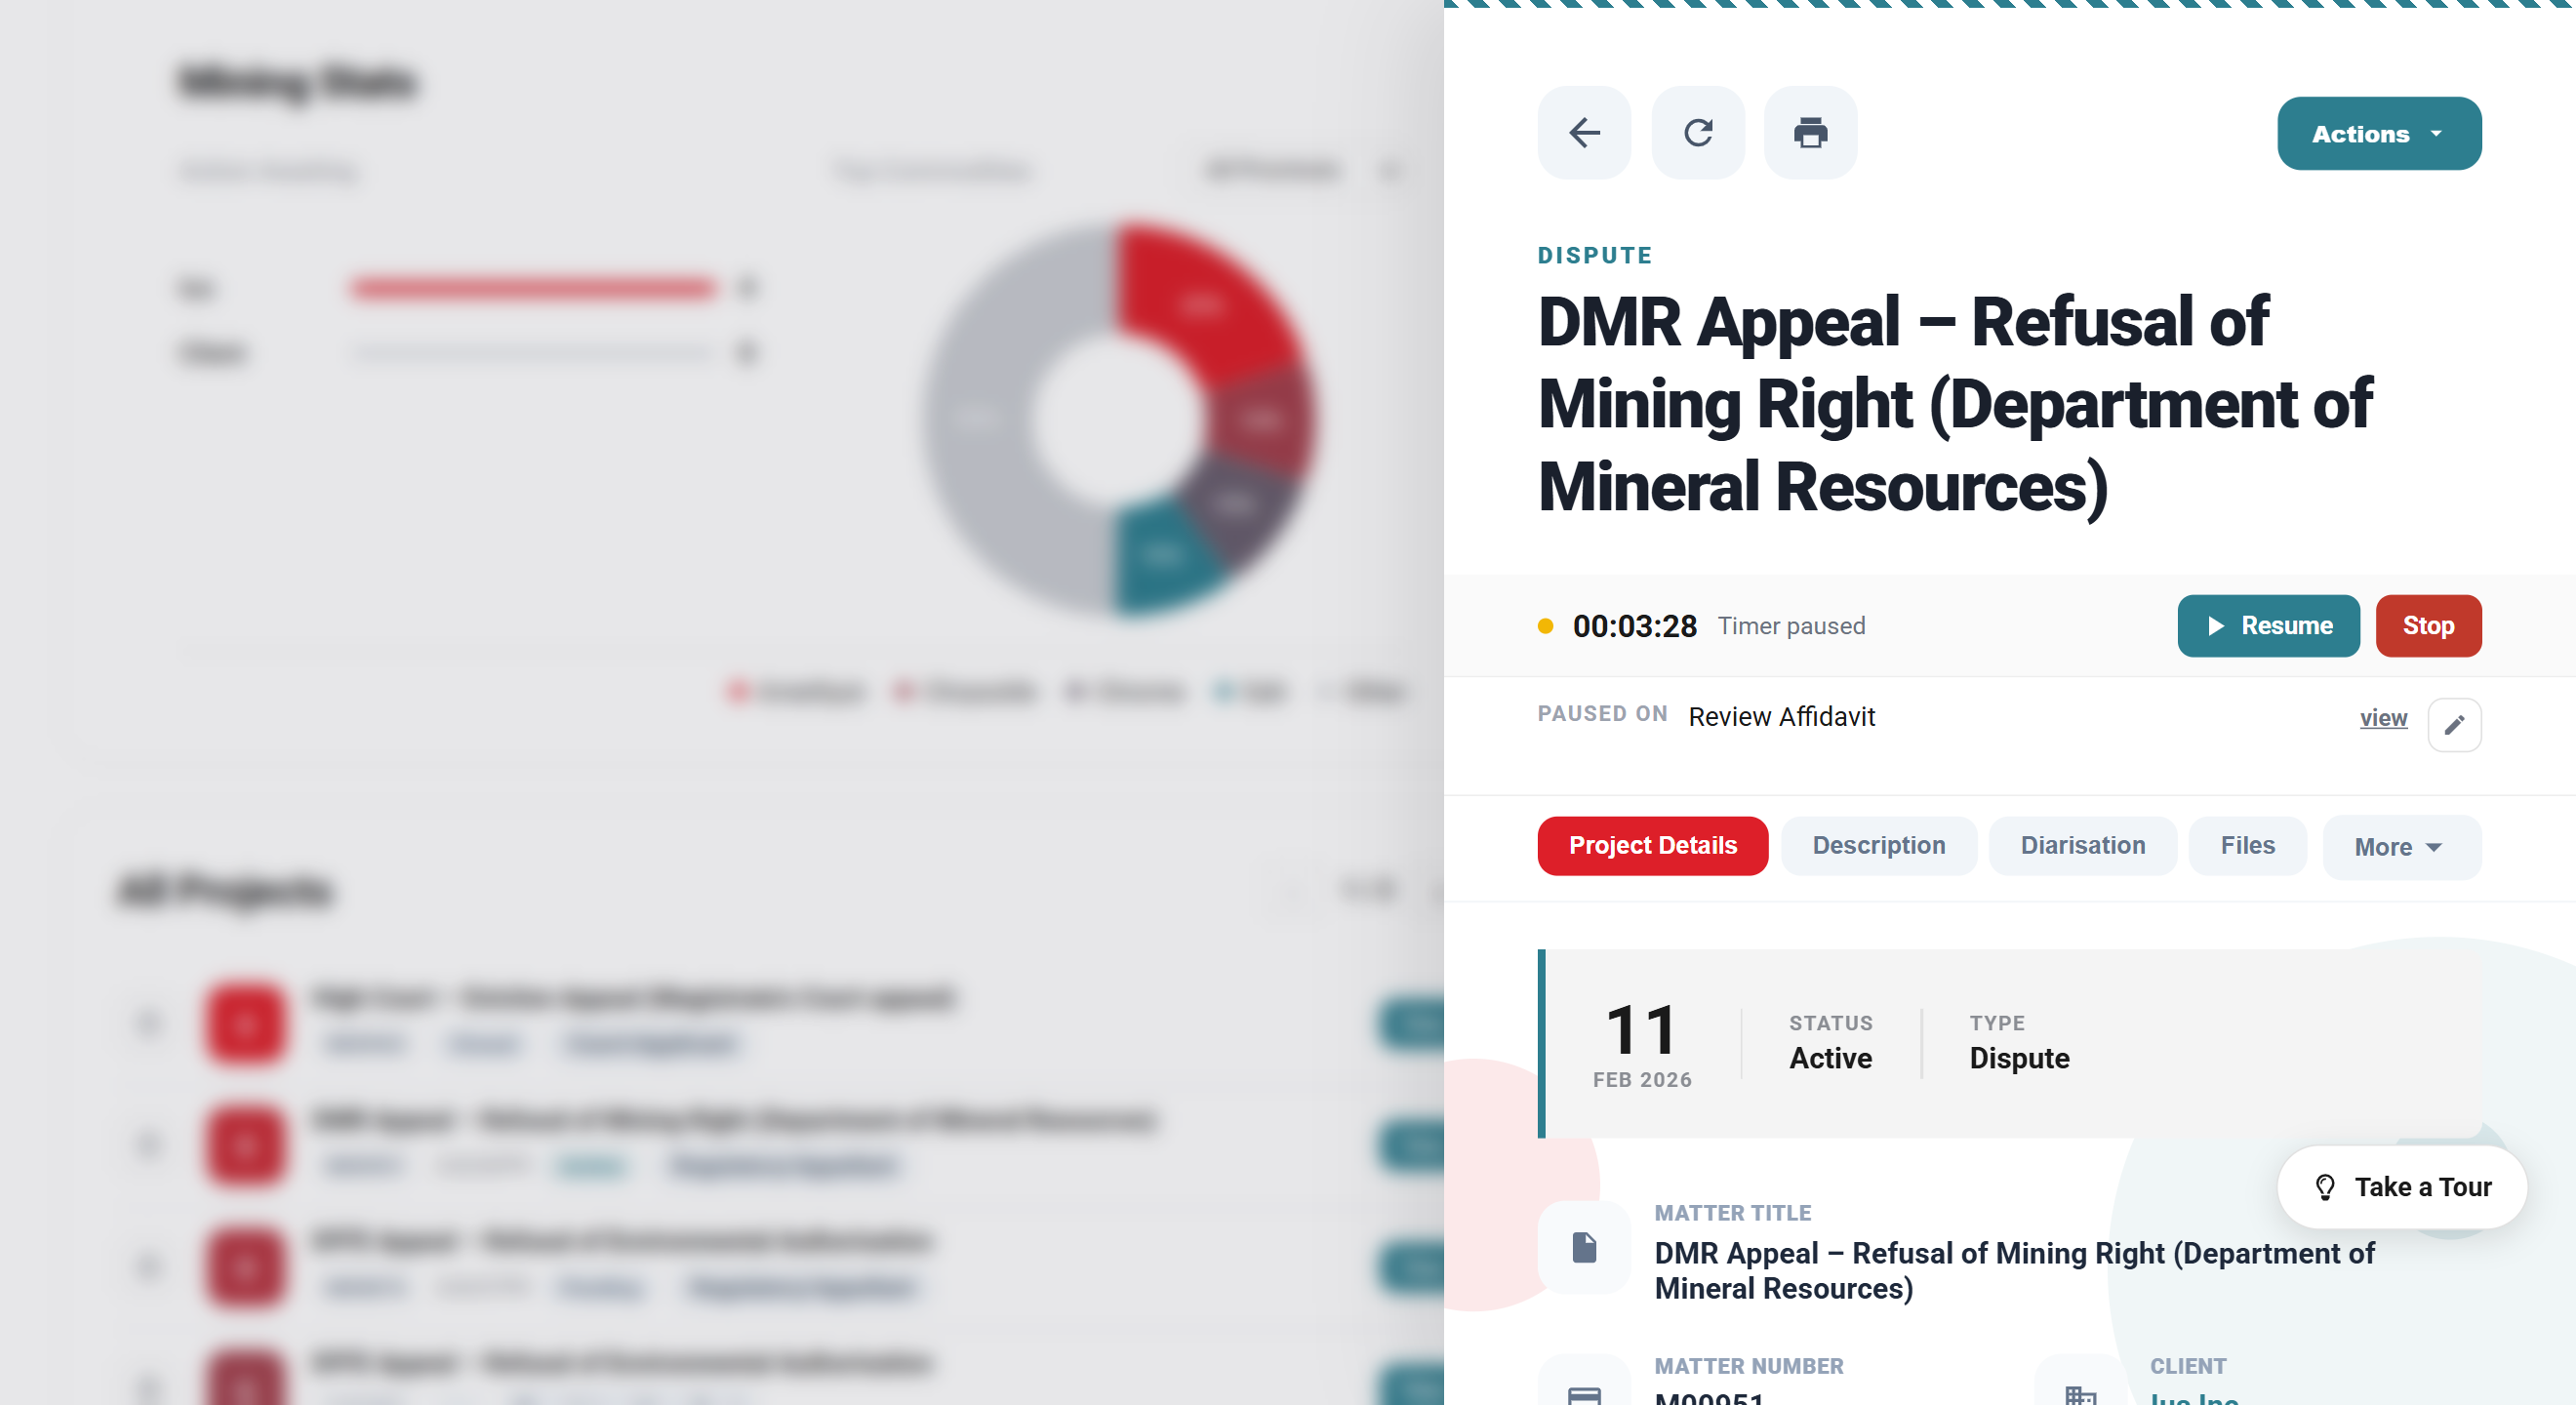The width and height of the screenshot is (2576, 1405).
Task: Click the matter title document icon
Action: 1584,1248
